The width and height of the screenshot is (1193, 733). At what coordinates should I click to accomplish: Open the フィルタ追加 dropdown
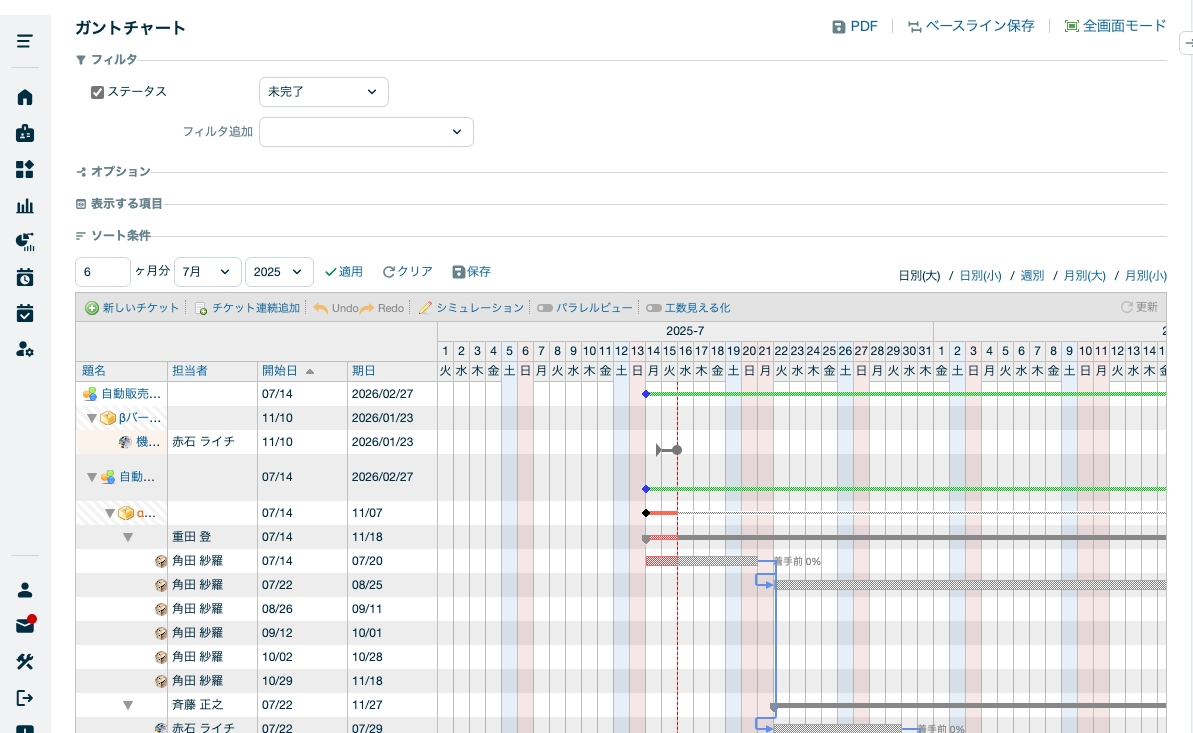366,132
